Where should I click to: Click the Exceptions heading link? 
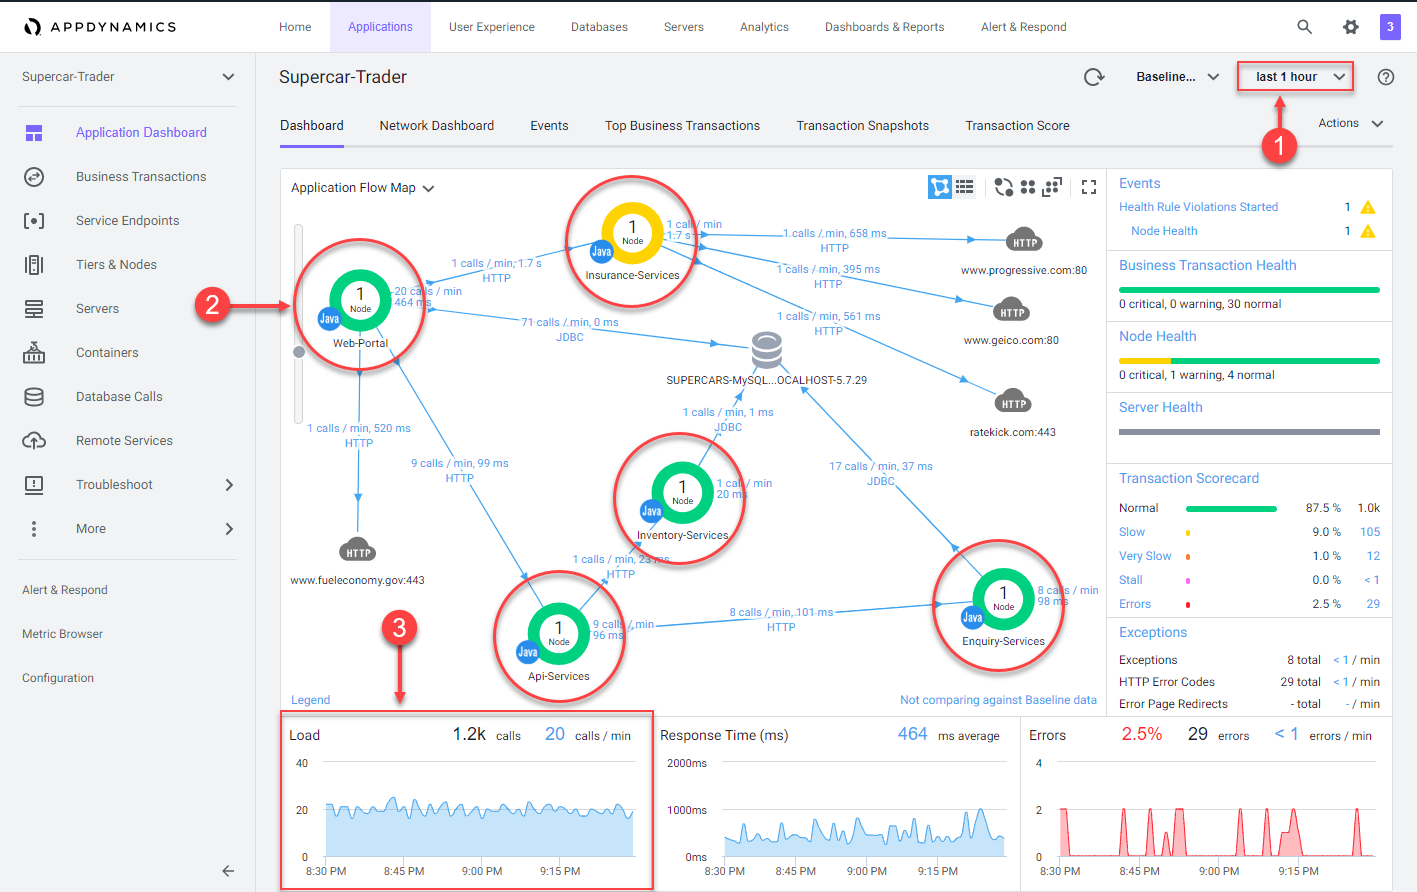(1153, 632)
